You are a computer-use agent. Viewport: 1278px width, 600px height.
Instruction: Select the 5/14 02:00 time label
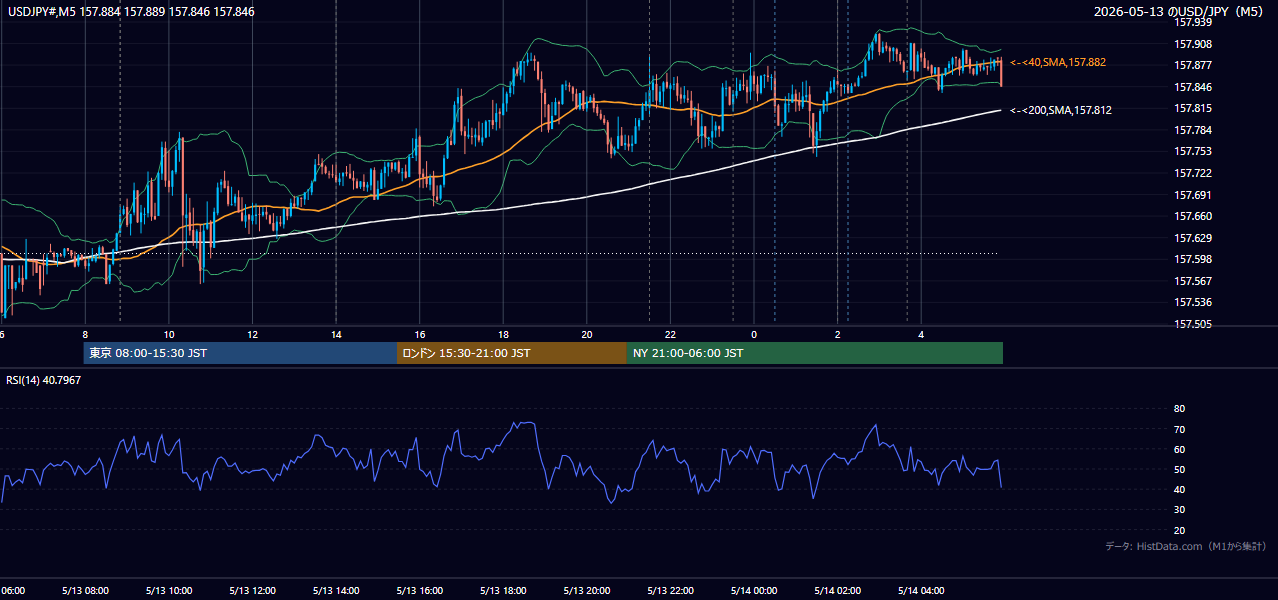point(838,591)
